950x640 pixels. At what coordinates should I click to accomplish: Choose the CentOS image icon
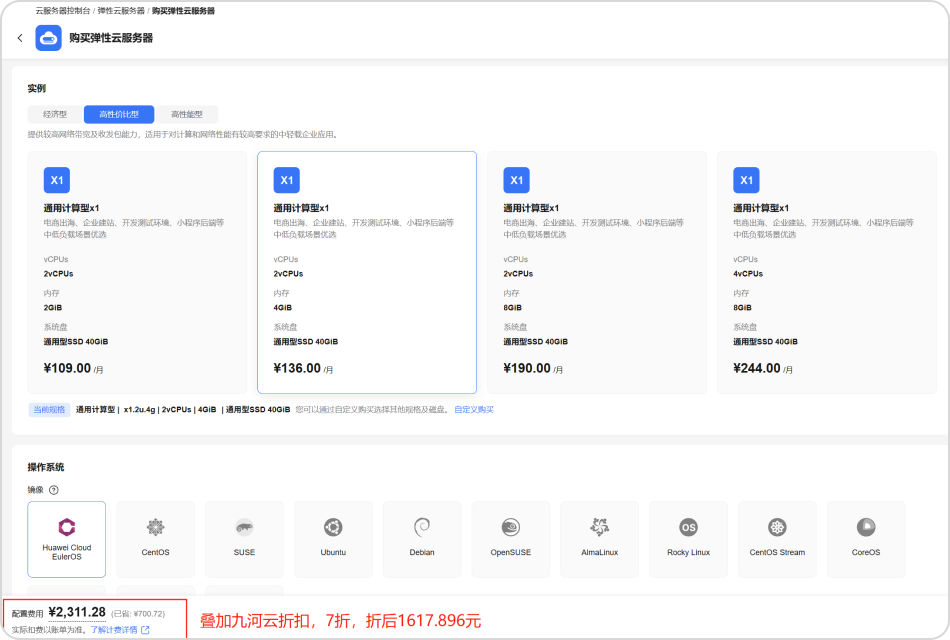(x=156, y=527)
